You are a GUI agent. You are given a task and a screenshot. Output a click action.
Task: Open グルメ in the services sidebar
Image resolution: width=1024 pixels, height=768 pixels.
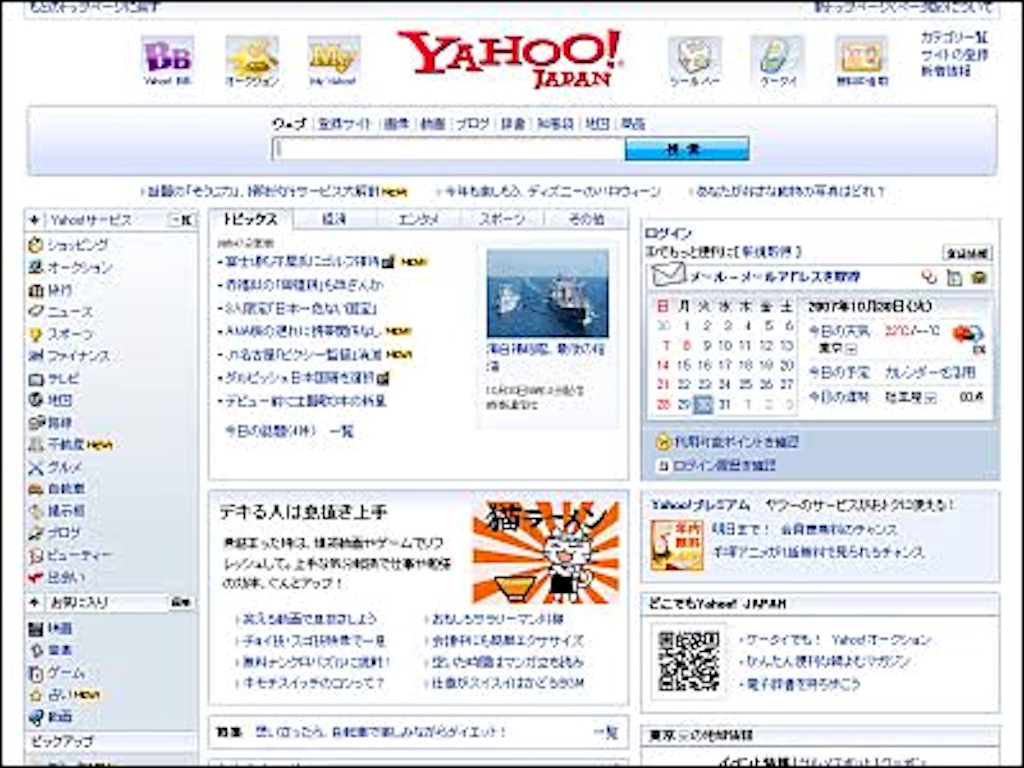pos(56,467)
